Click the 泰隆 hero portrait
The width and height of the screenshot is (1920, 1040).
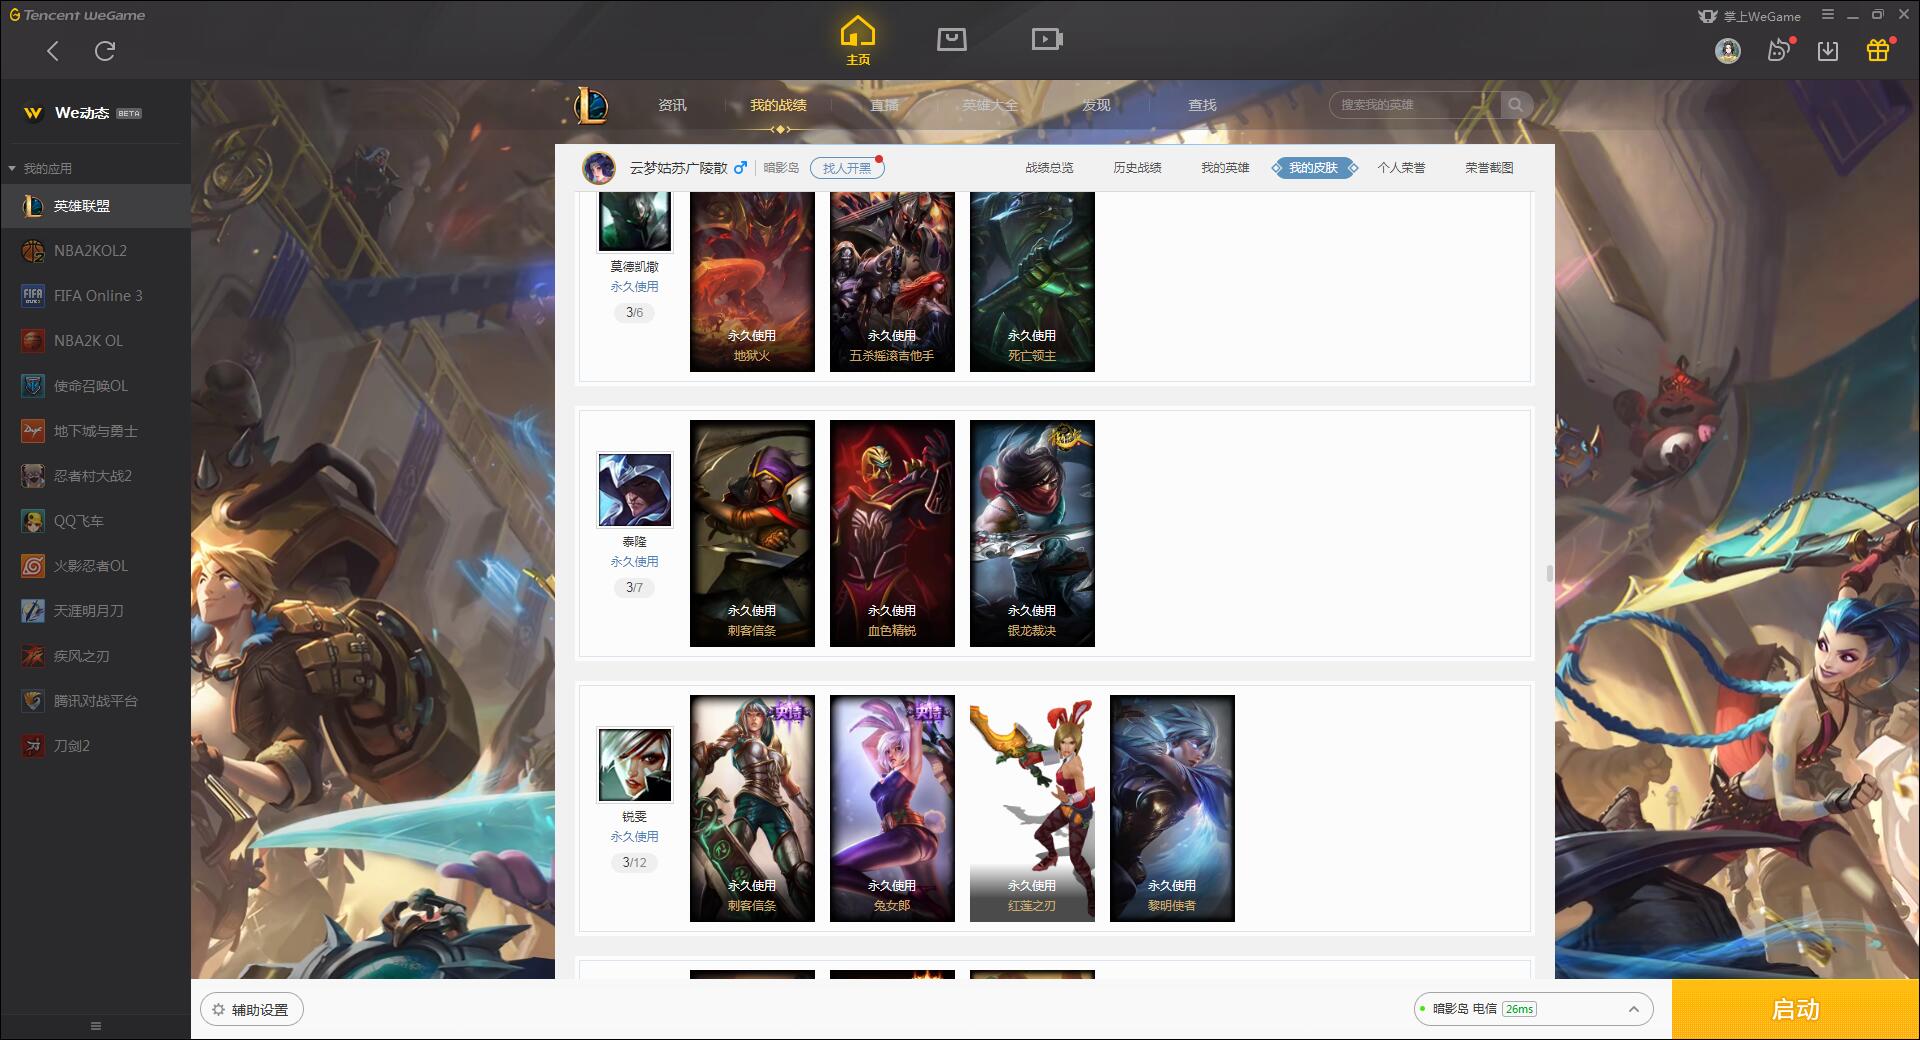[635, 490]
